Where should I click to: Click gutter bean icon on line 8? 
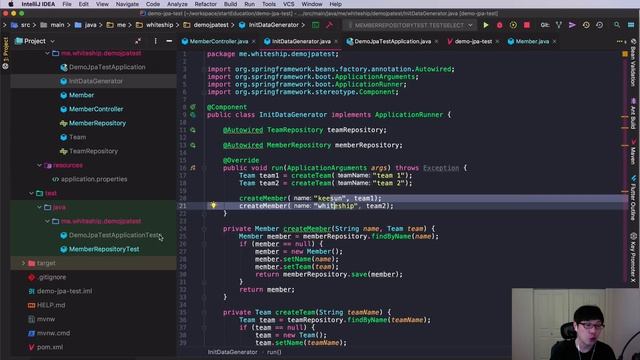pos(193,107)
